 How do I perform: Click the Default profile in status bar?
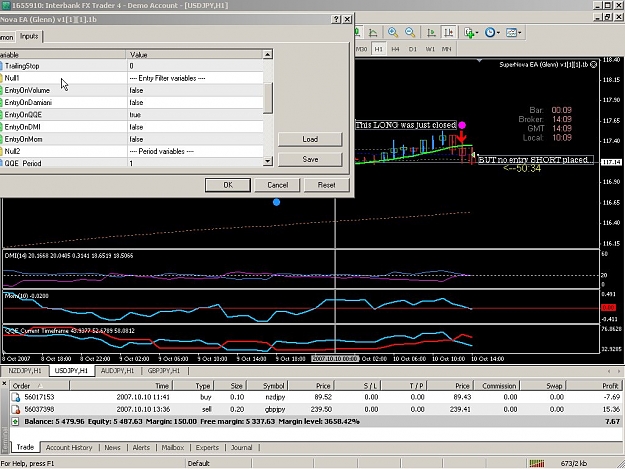pos(198,463)
